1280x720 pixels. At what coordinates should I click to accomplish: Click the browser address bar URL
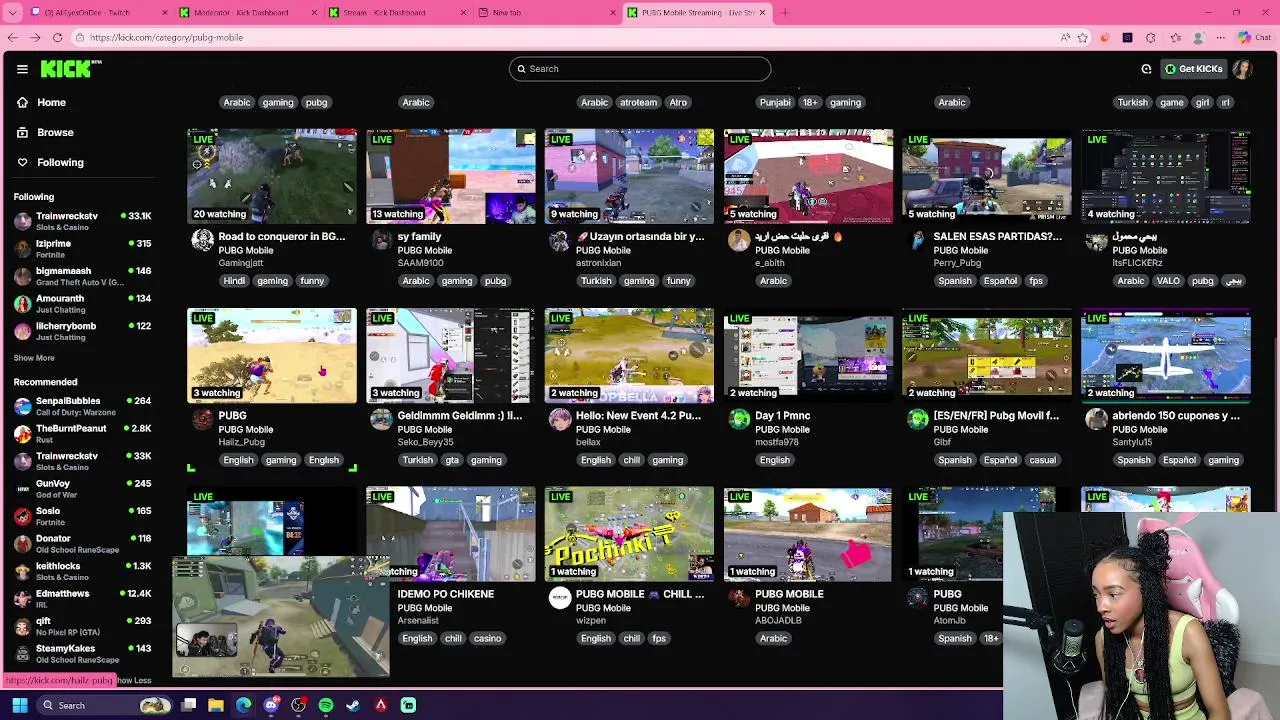tap(166, 37)
